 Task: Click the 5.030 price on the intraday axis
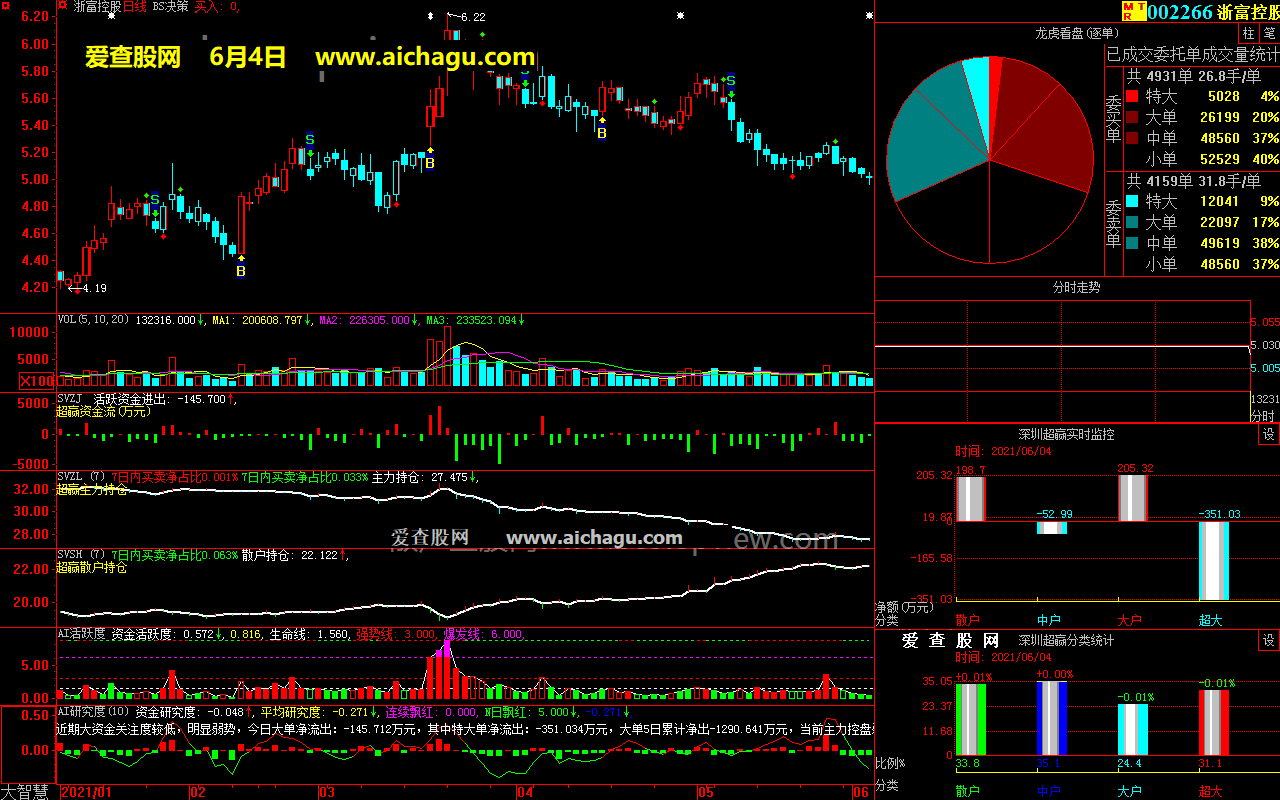click(1265, 345)
